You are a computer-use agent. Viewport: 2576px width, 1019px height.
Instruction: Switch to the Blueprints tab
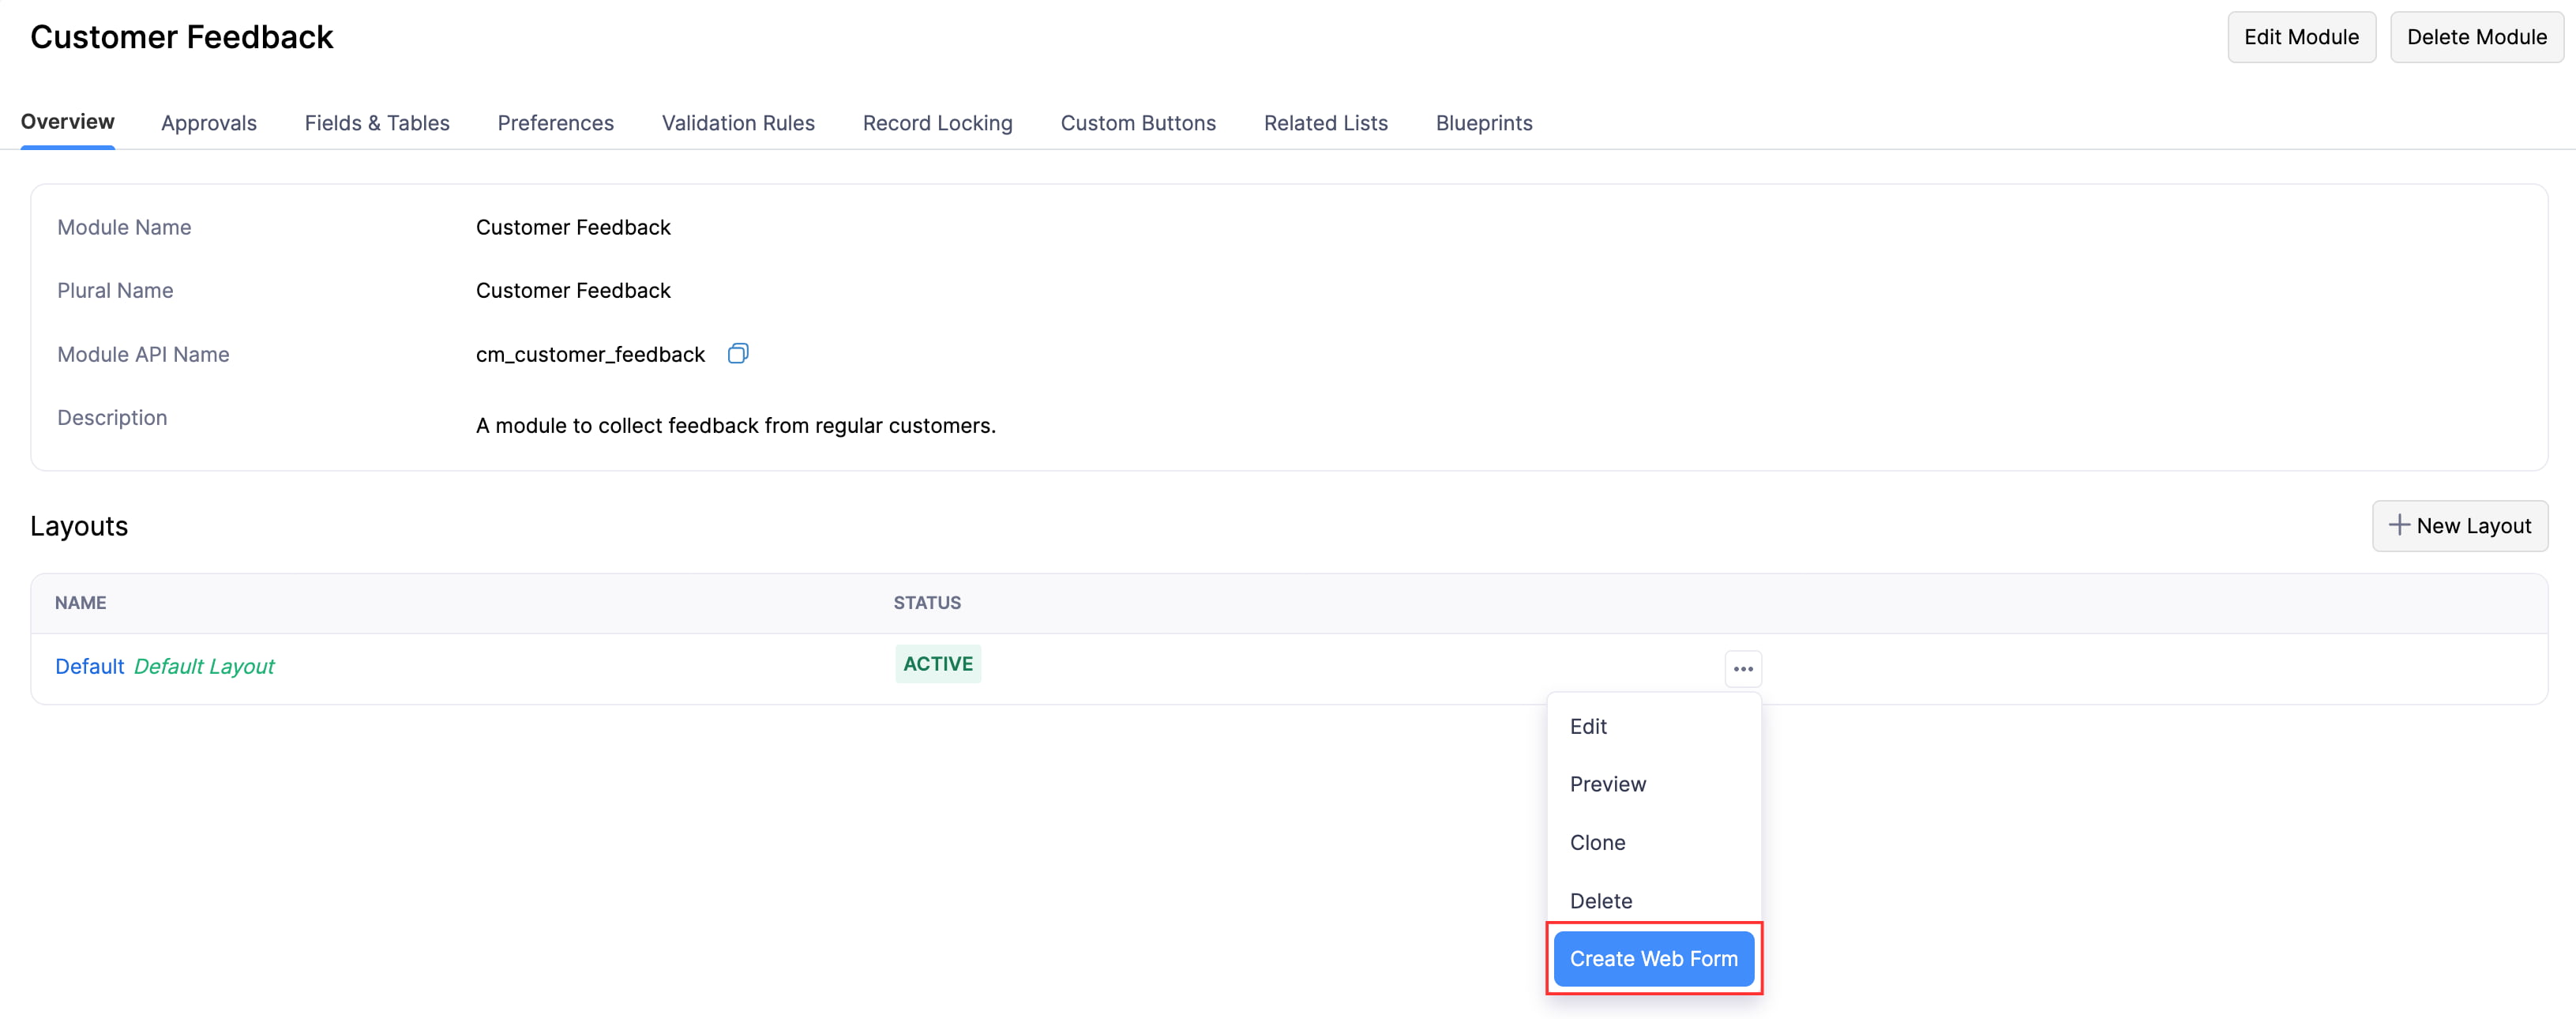(x=1484, y=122)
